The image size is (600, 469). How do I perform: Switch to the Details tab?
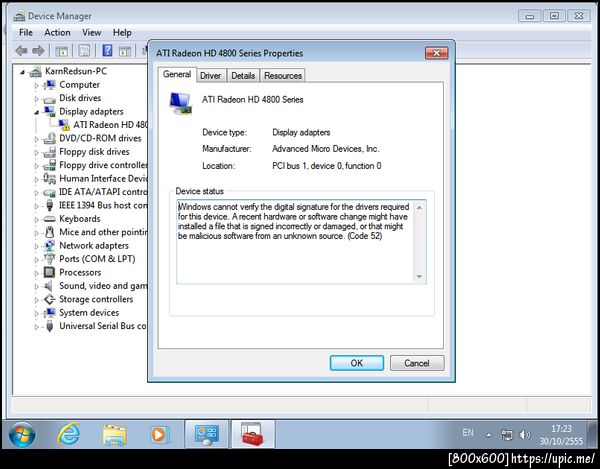pos(243,76)
